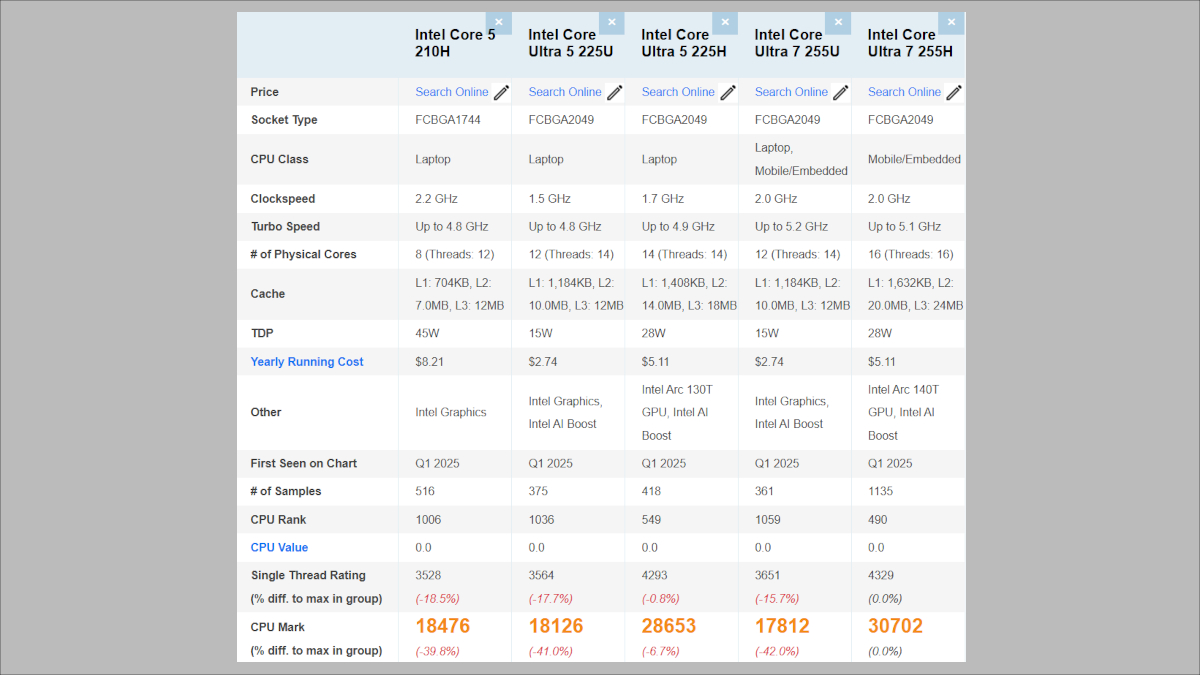
Task: Click edit pencil for Ultra 7 255U price
Action: pyautogui.click(x=841, y=92)
